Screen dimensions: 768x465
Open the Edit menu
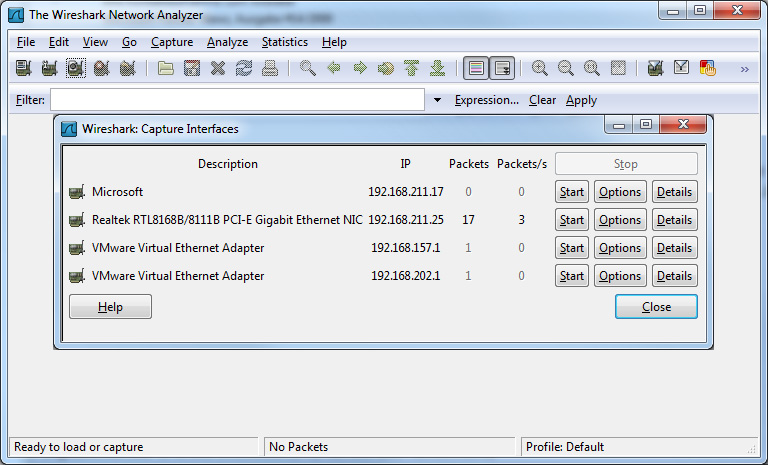pos(59,42)
